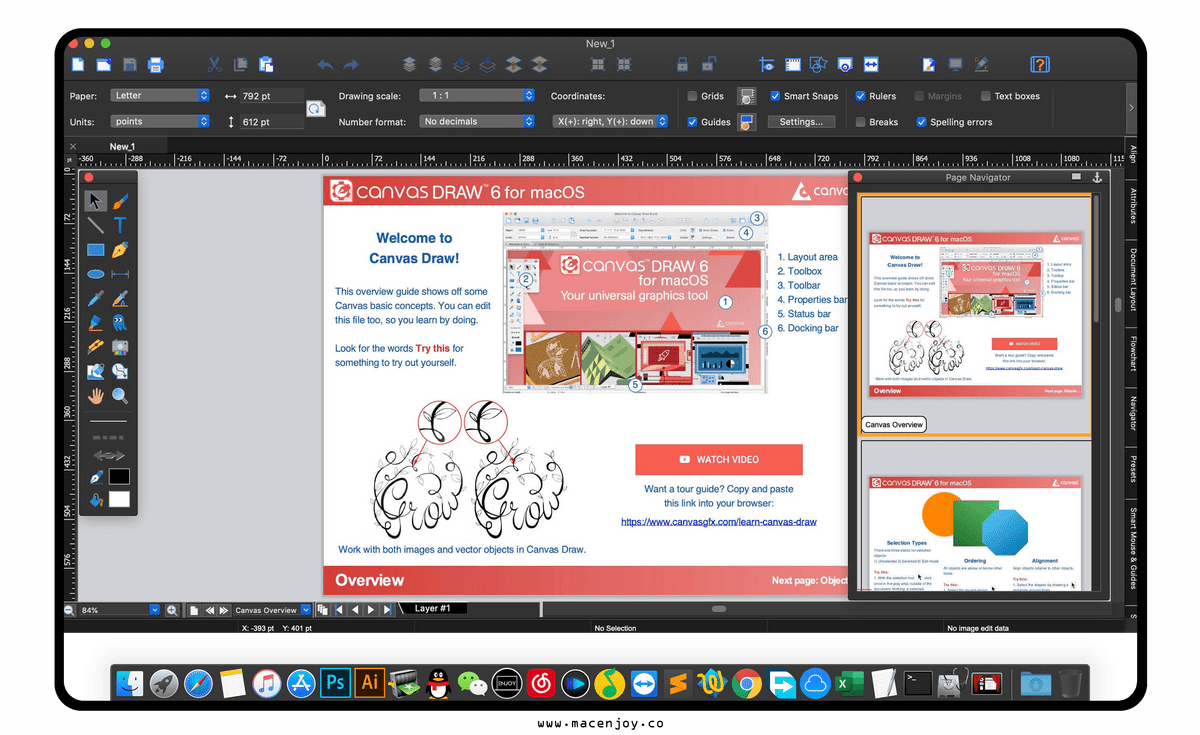The height and width of the screenshot is (735, 1200).
Task: Click the page width field 792 pt
Action: pos(270,96)
